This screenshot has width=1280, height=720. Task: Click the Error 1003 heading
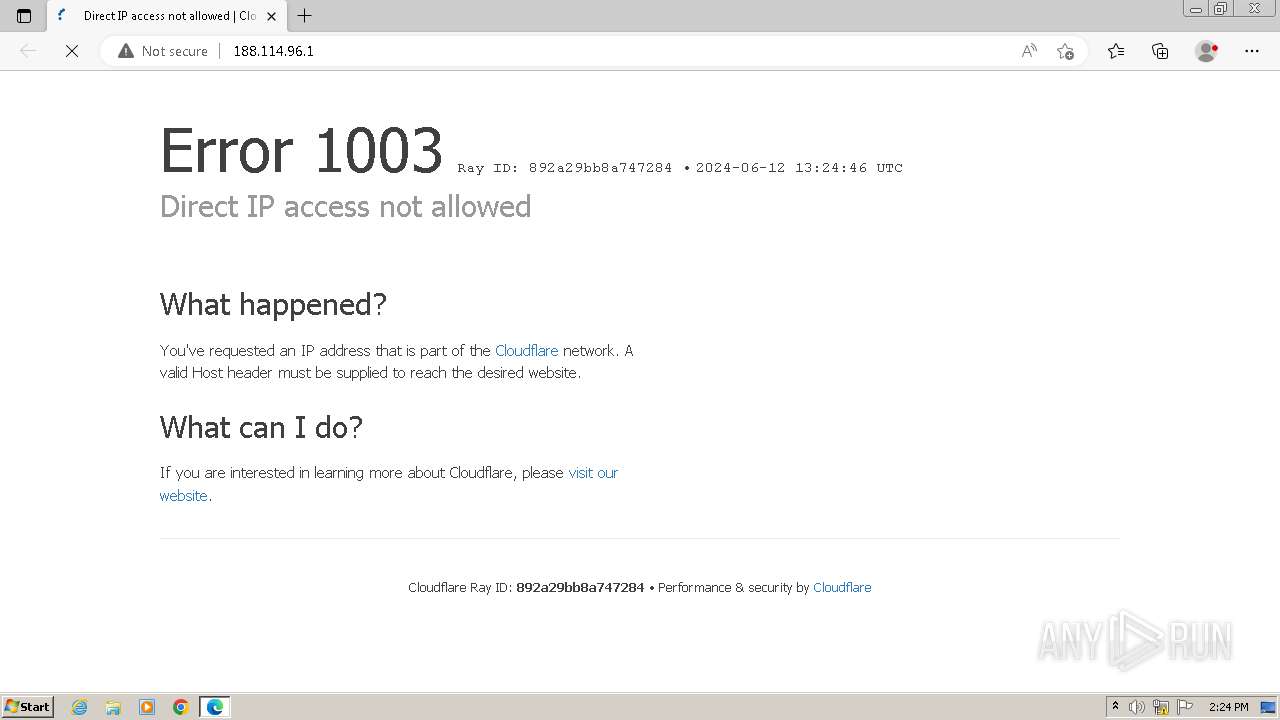tap(301, 151)
